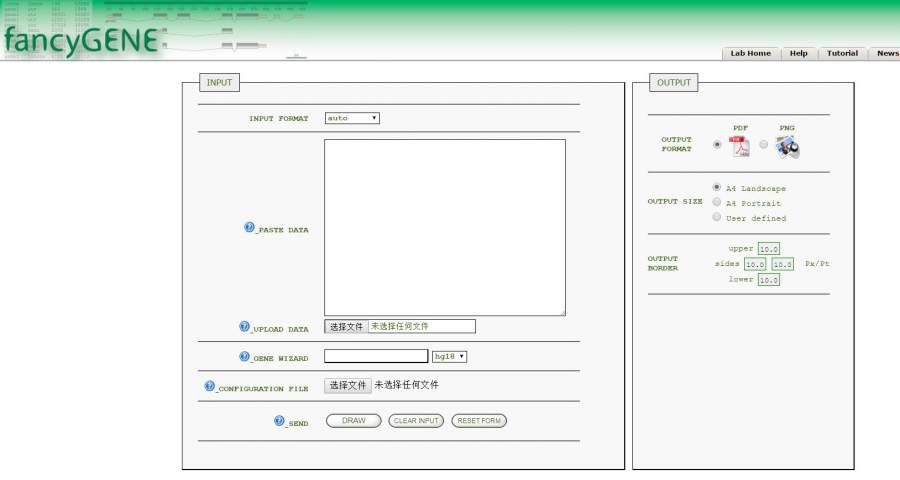Select PDF output format radio button
This screenshot has width=900, height=480.
click(x=717, y=144)
